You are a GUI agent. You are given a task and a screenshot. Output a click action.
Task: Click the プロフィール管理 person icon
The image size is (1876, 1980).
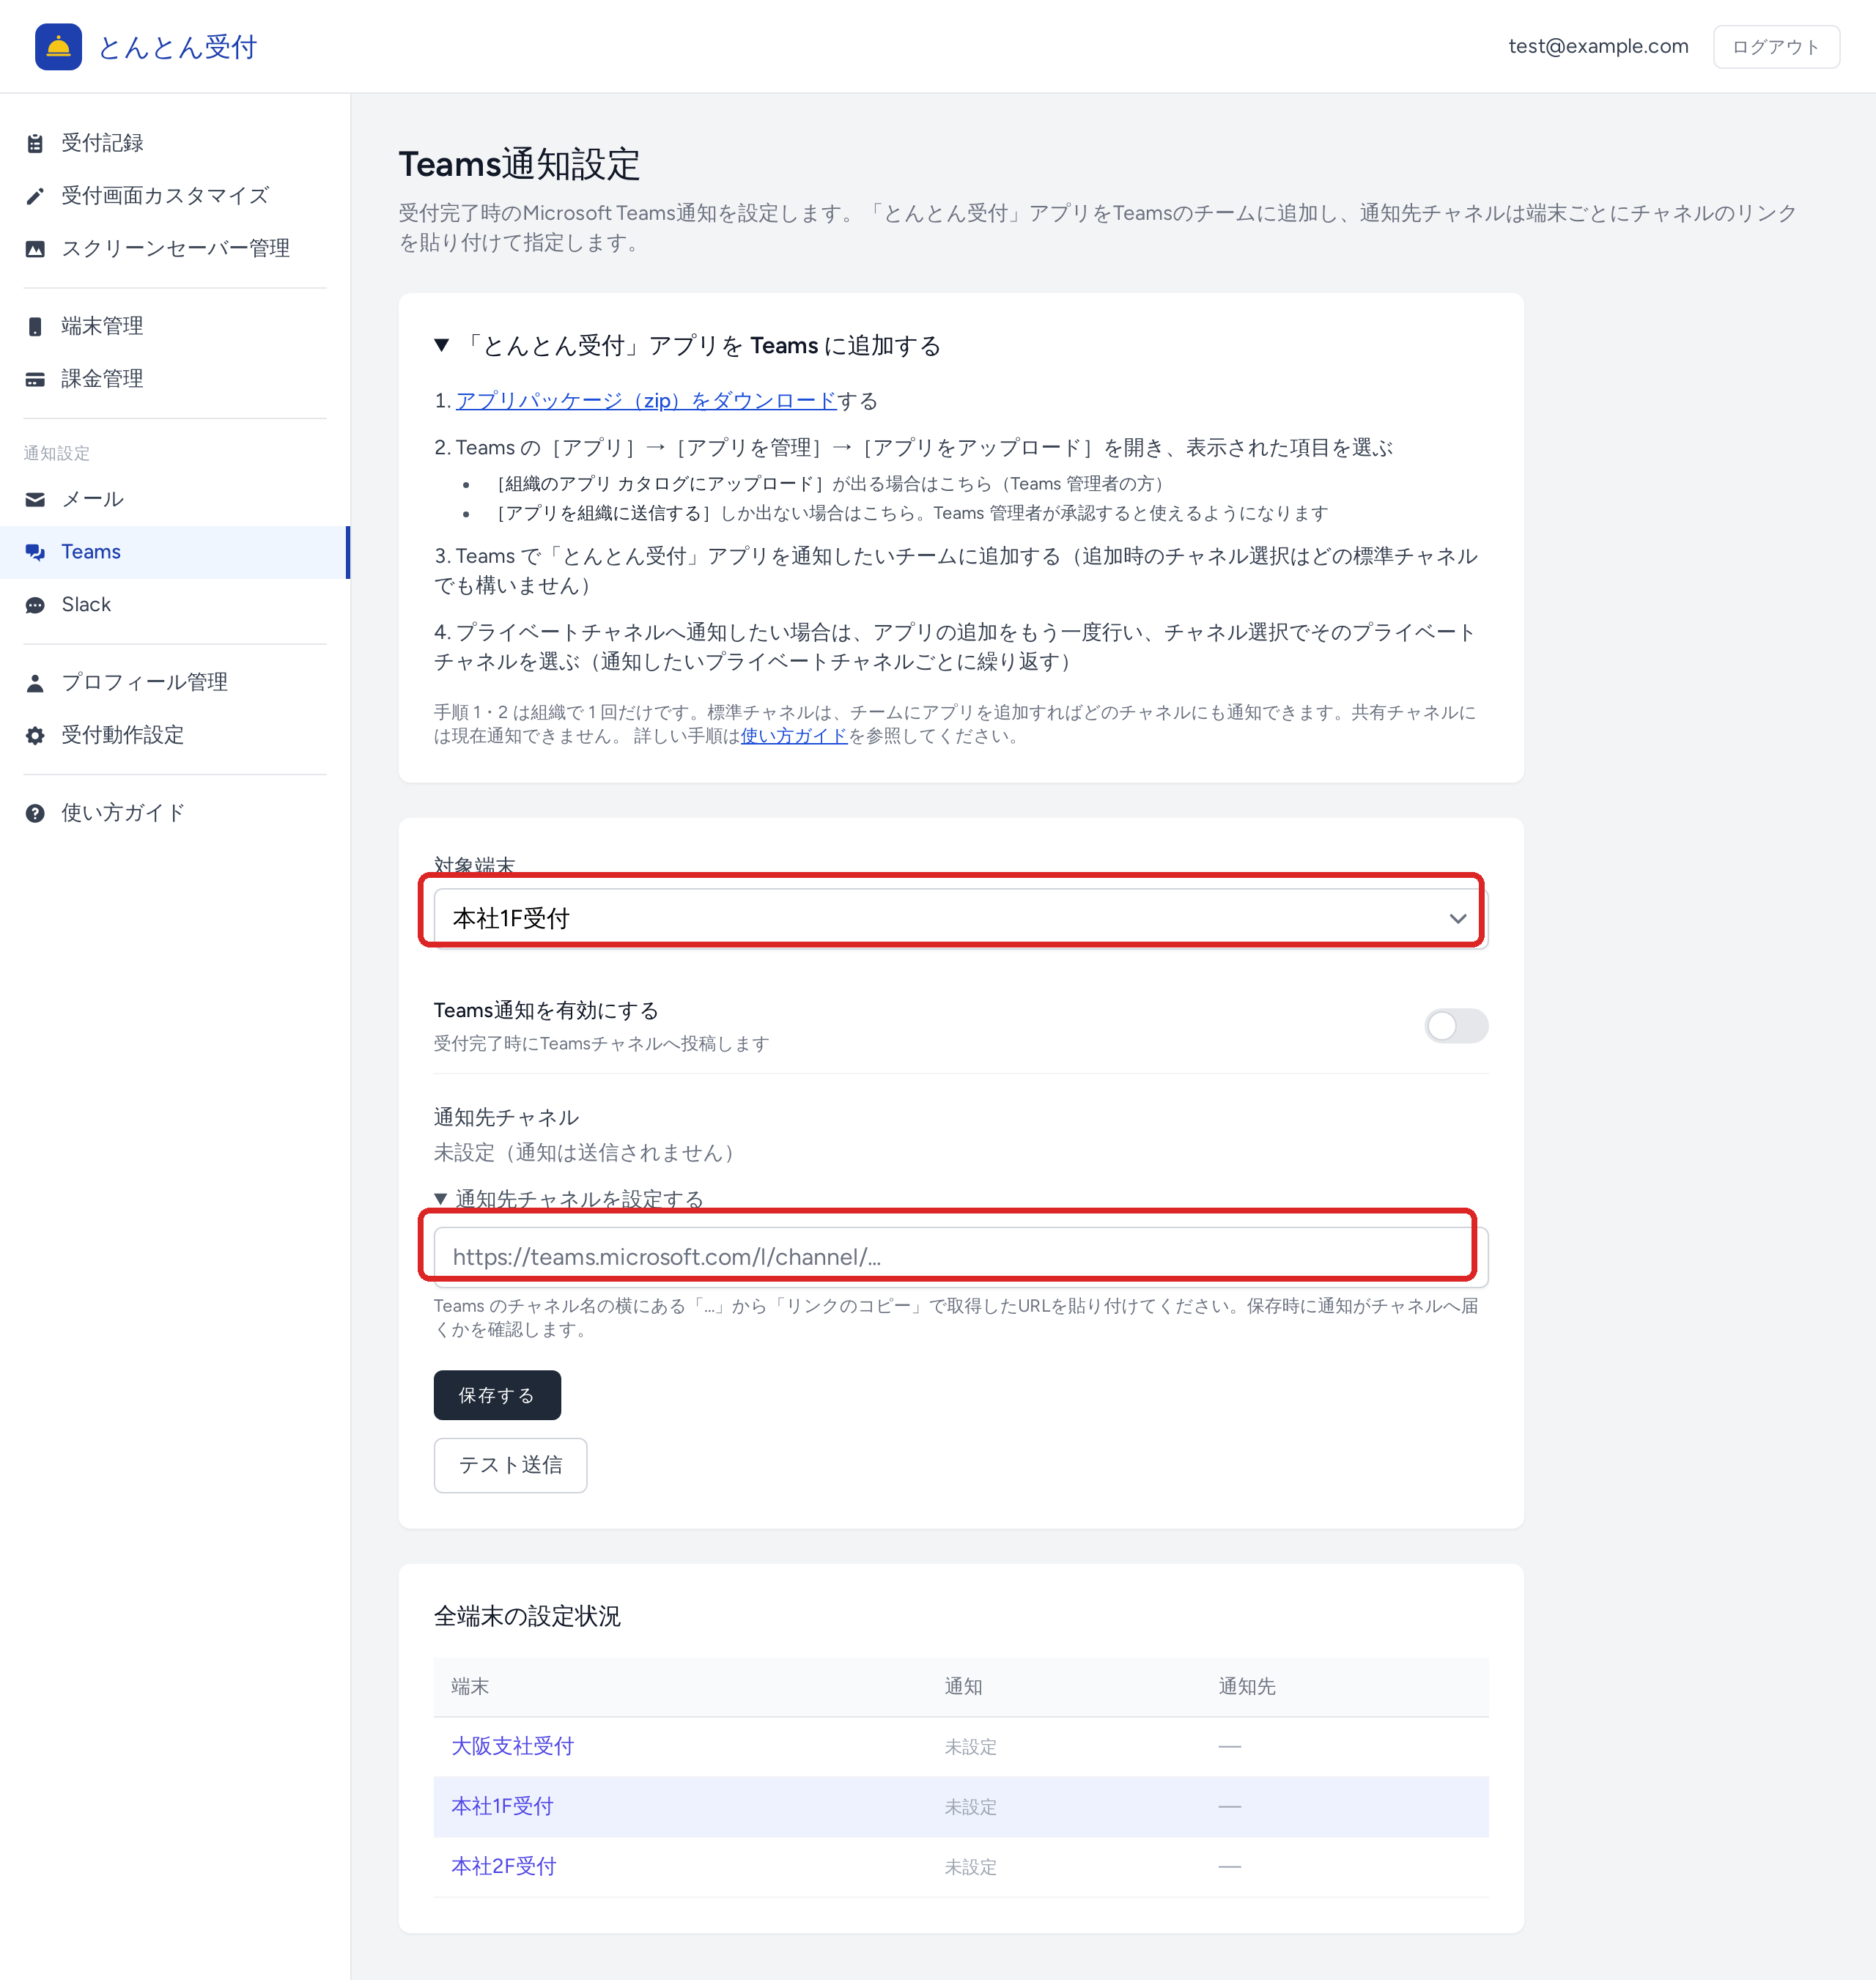point(35,682)
